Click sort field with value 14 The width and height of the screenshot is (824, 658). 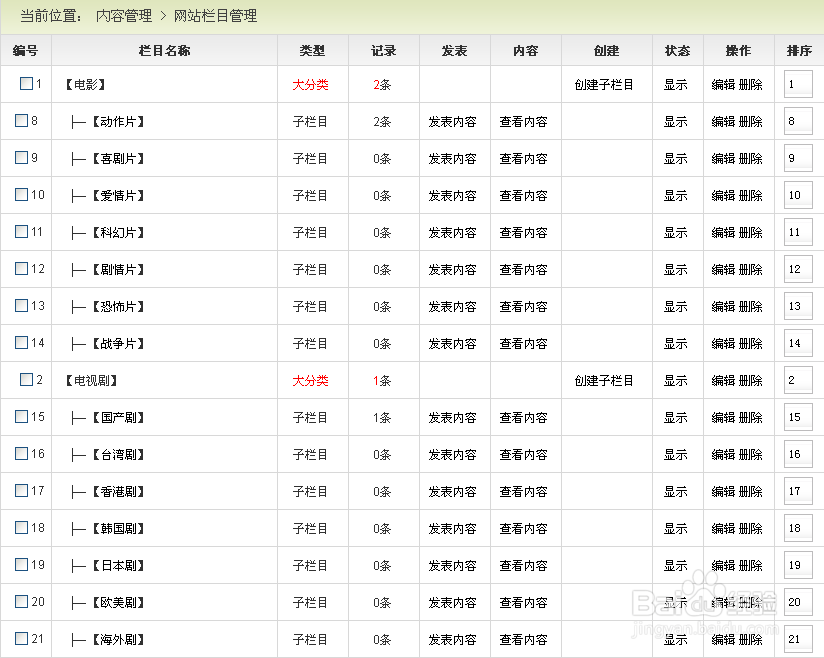[798, 343]
